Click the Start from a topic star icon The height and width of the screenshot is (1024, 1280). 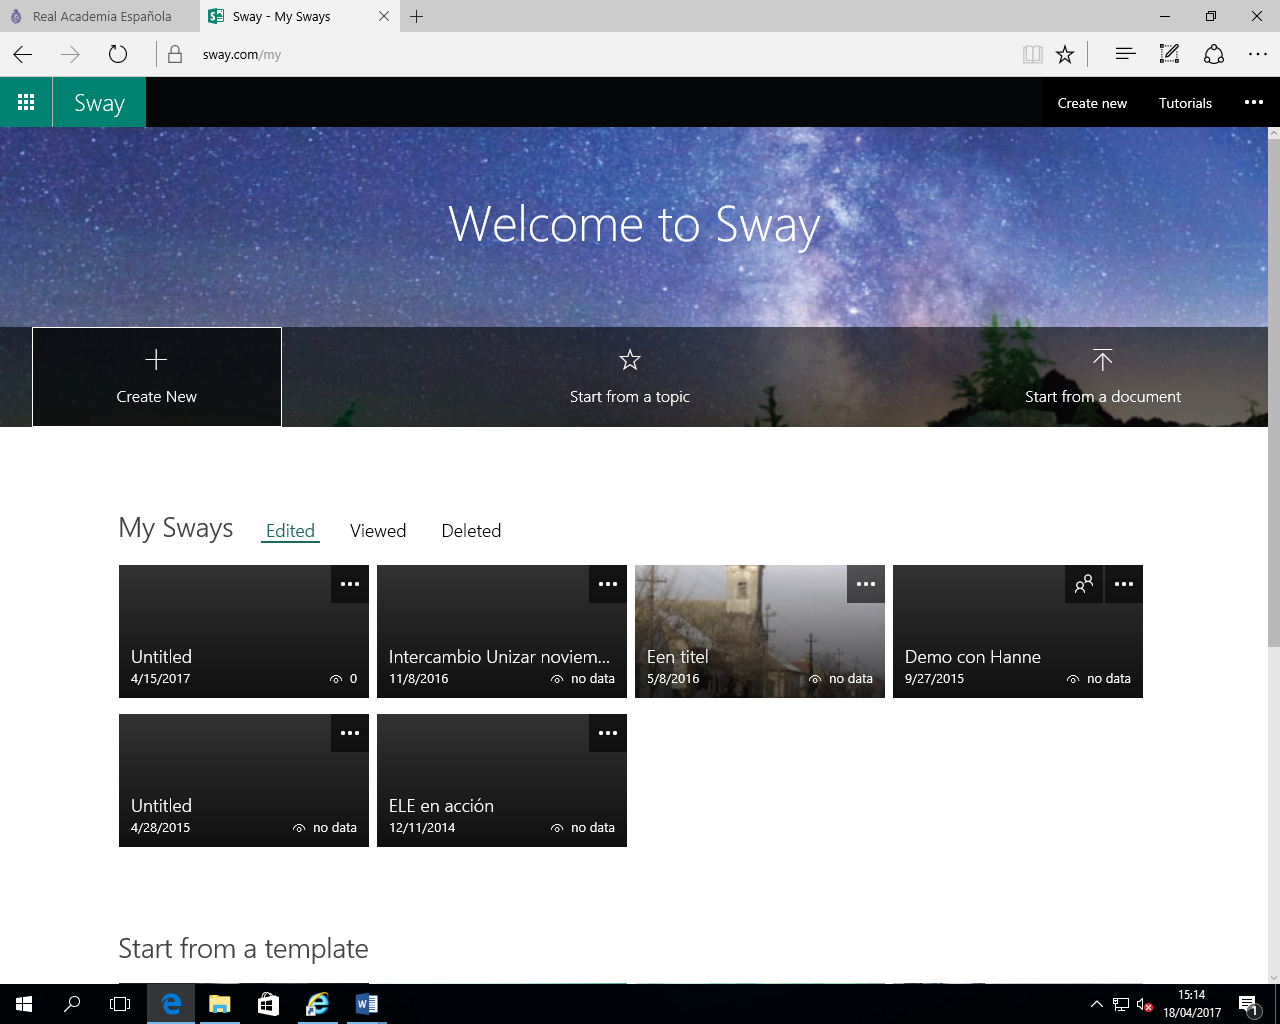pos(629,360)
